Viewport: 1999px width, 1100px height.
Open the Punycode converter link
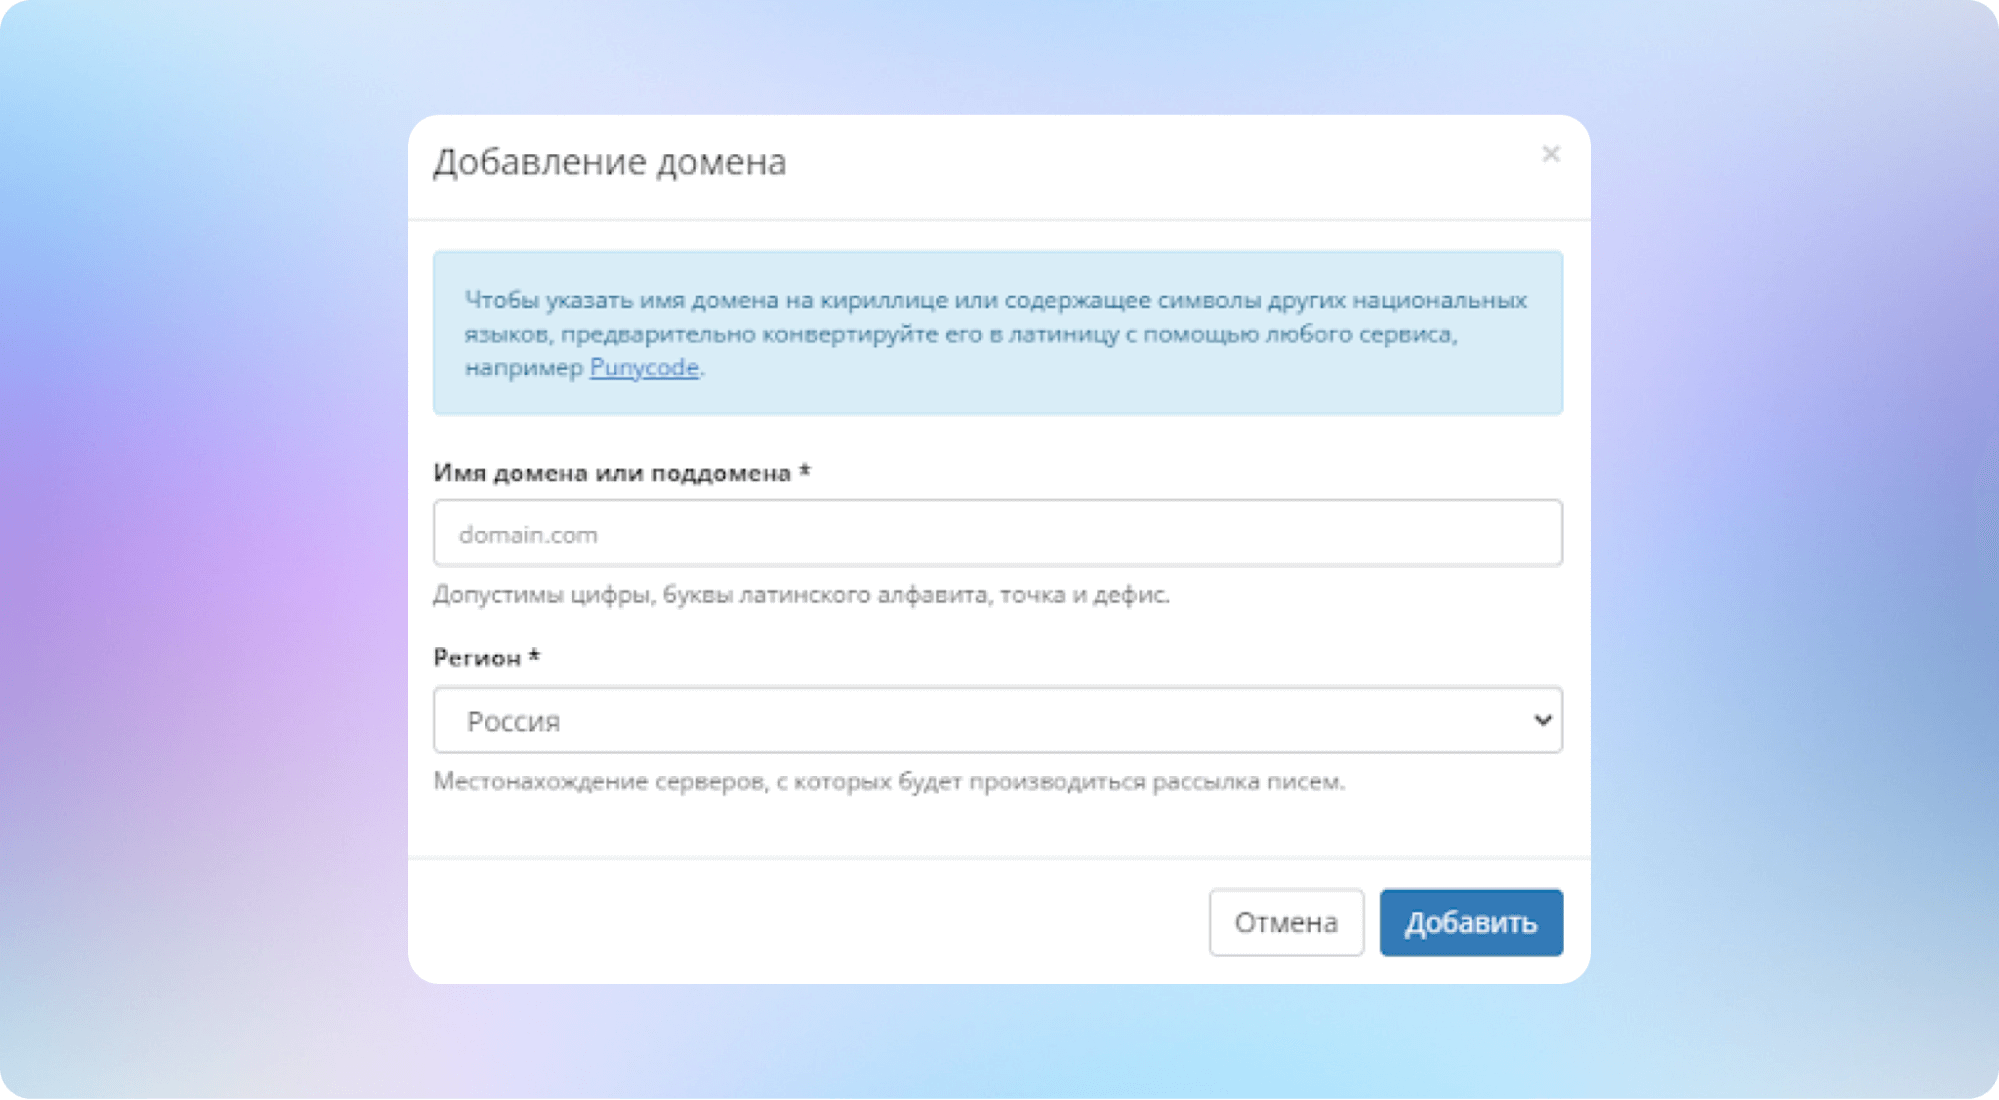click(644, 368)
